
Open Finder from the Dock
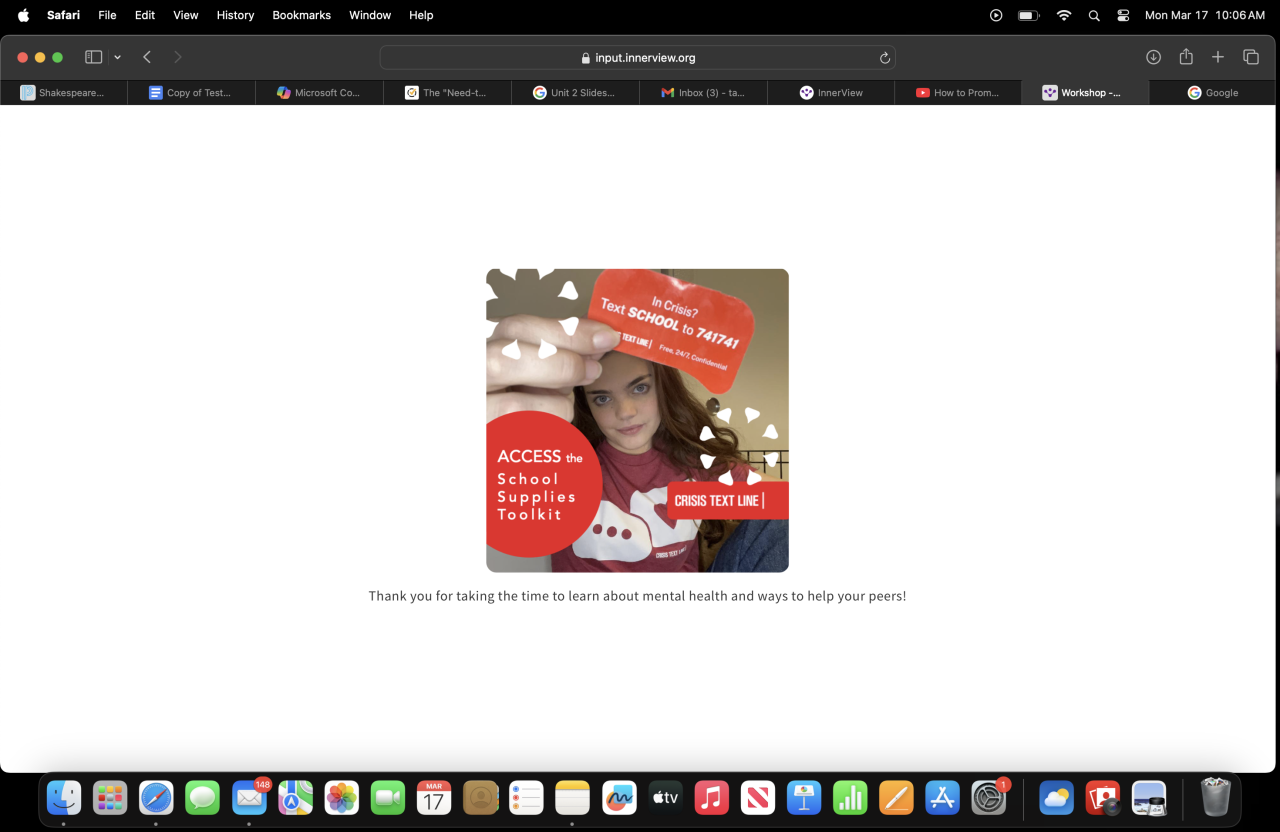coord(64,798)
